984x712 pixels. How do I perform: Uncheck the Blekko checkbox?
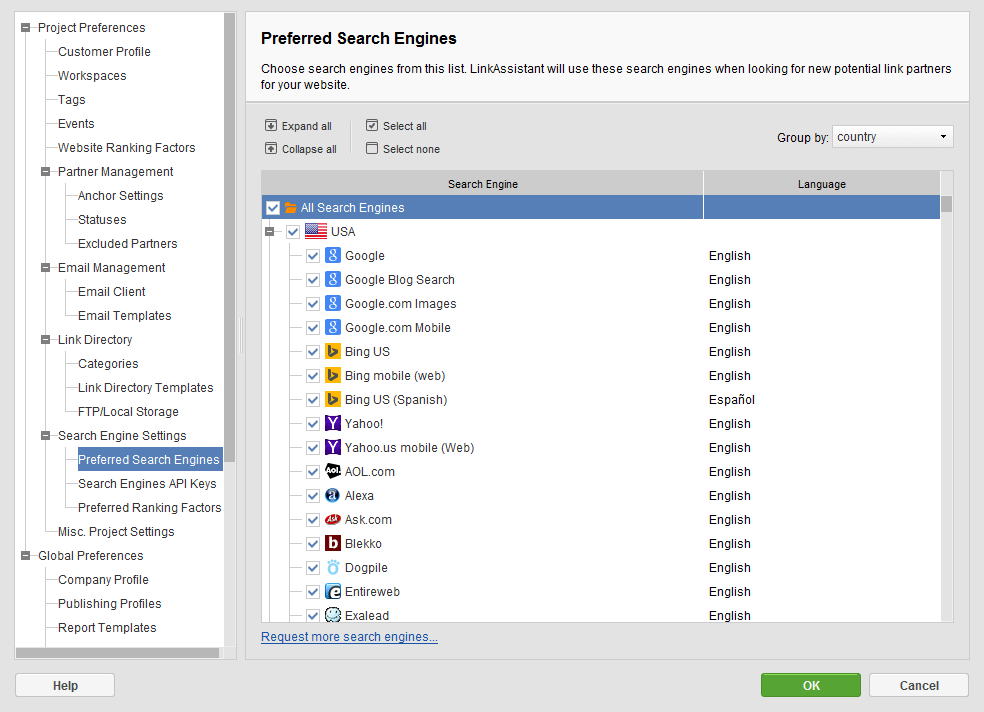point(313,544)
